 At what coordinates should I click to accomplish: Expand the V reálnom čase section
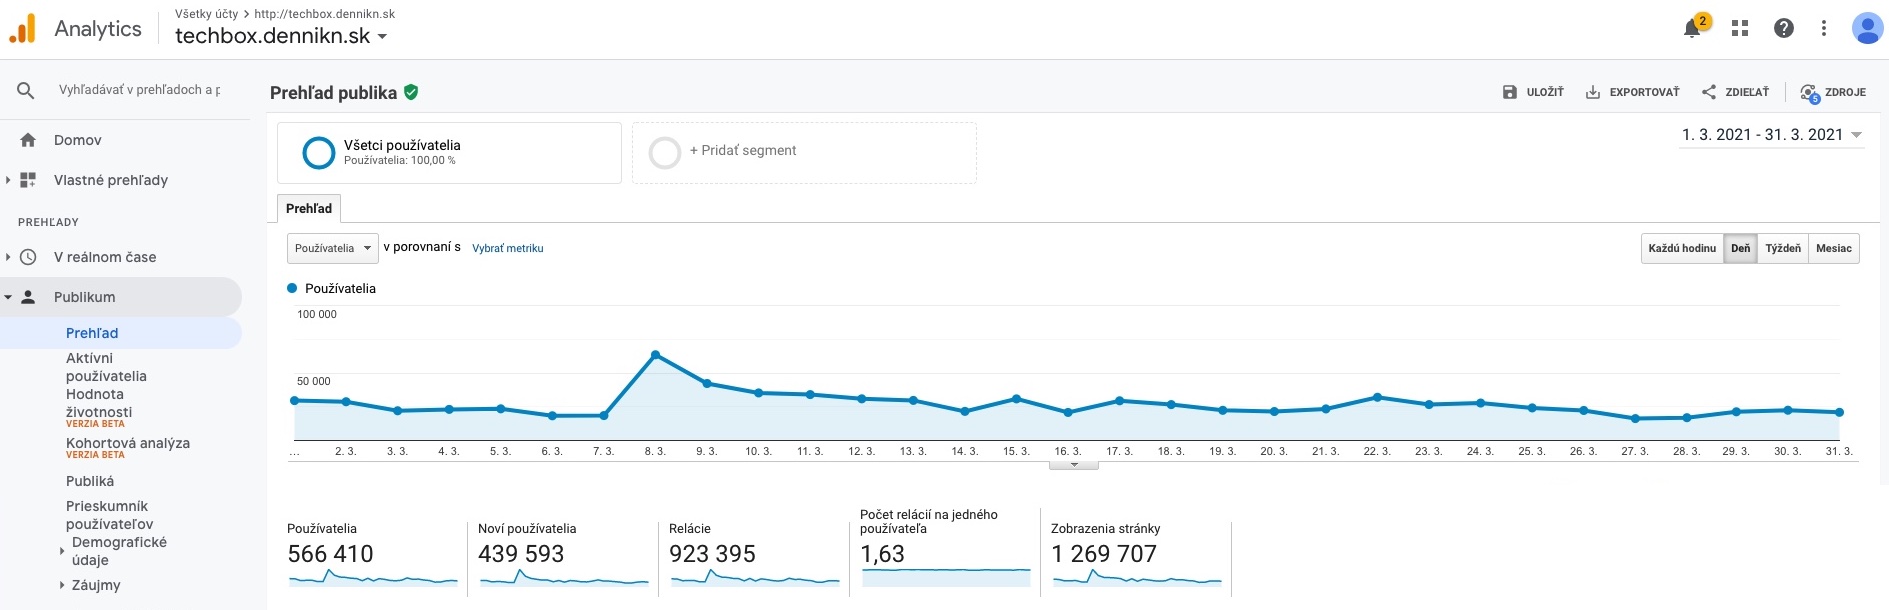click(8, 257)
